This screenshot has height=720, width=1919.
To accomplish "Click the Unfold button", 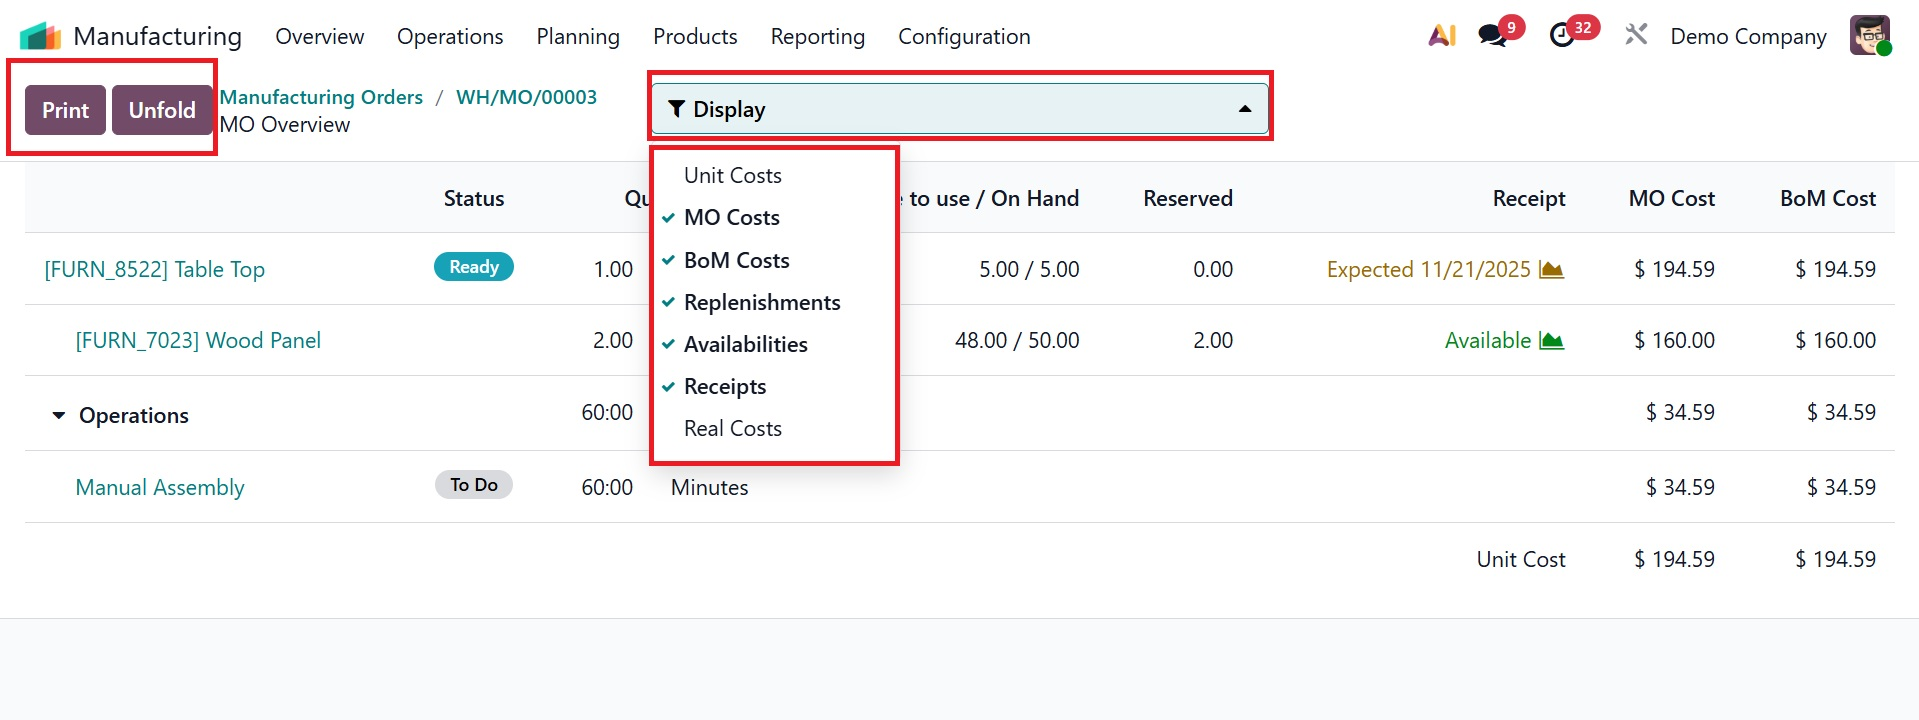I will pos(162,110).
